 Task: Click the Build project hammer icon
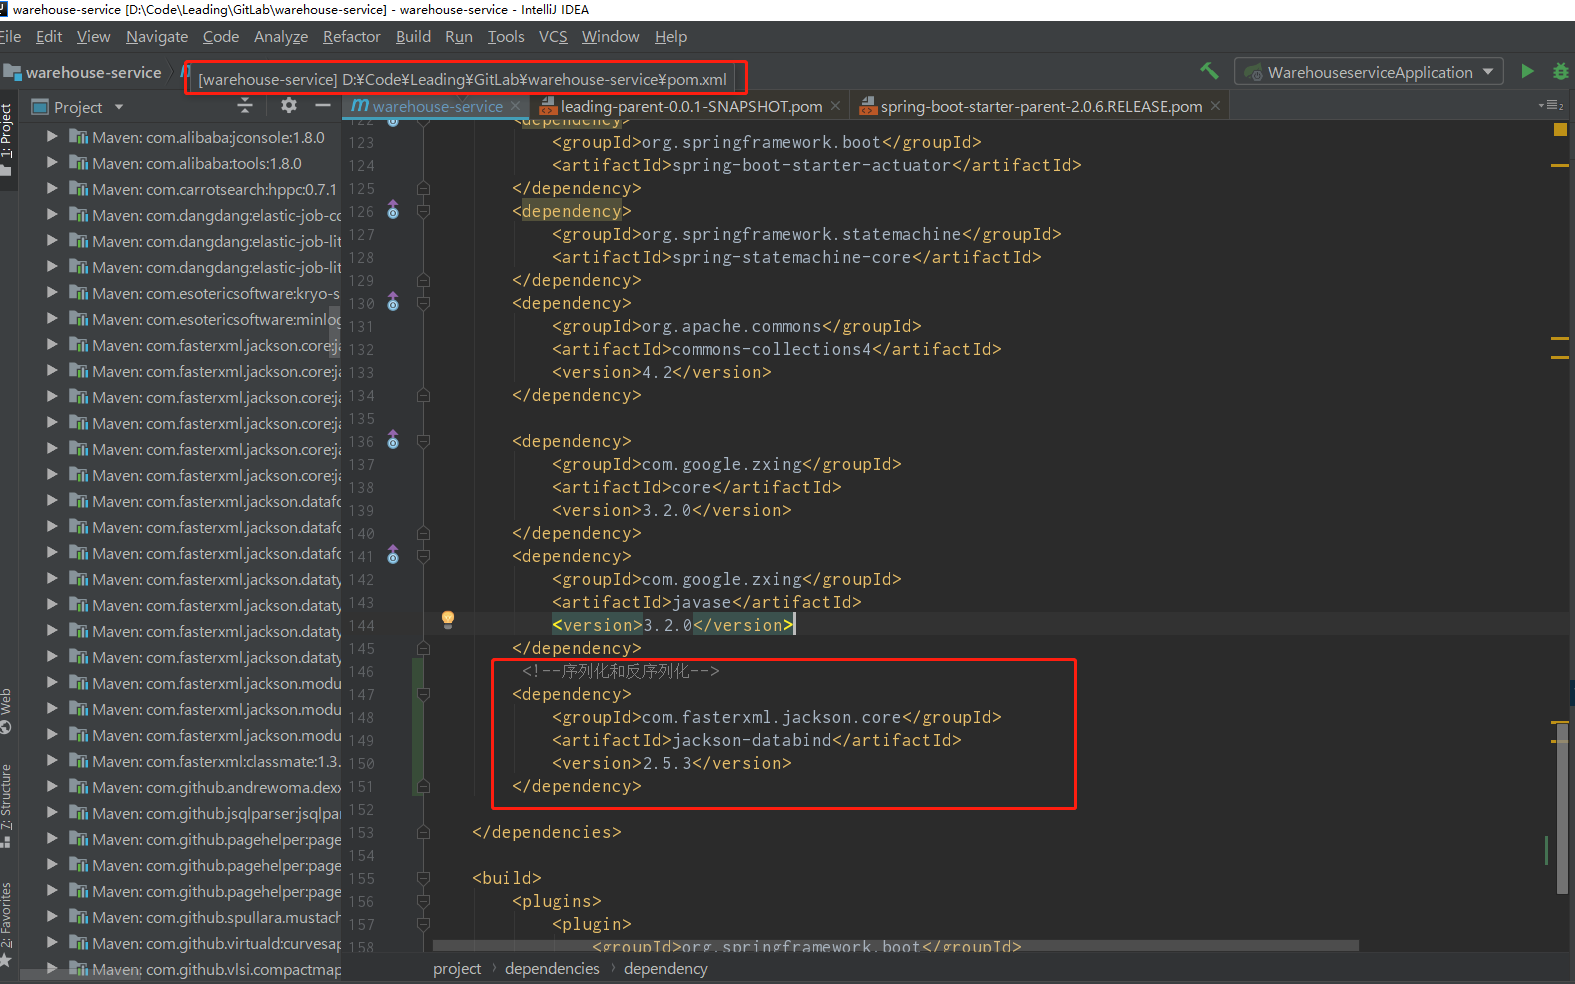(x=1210, y=71)
